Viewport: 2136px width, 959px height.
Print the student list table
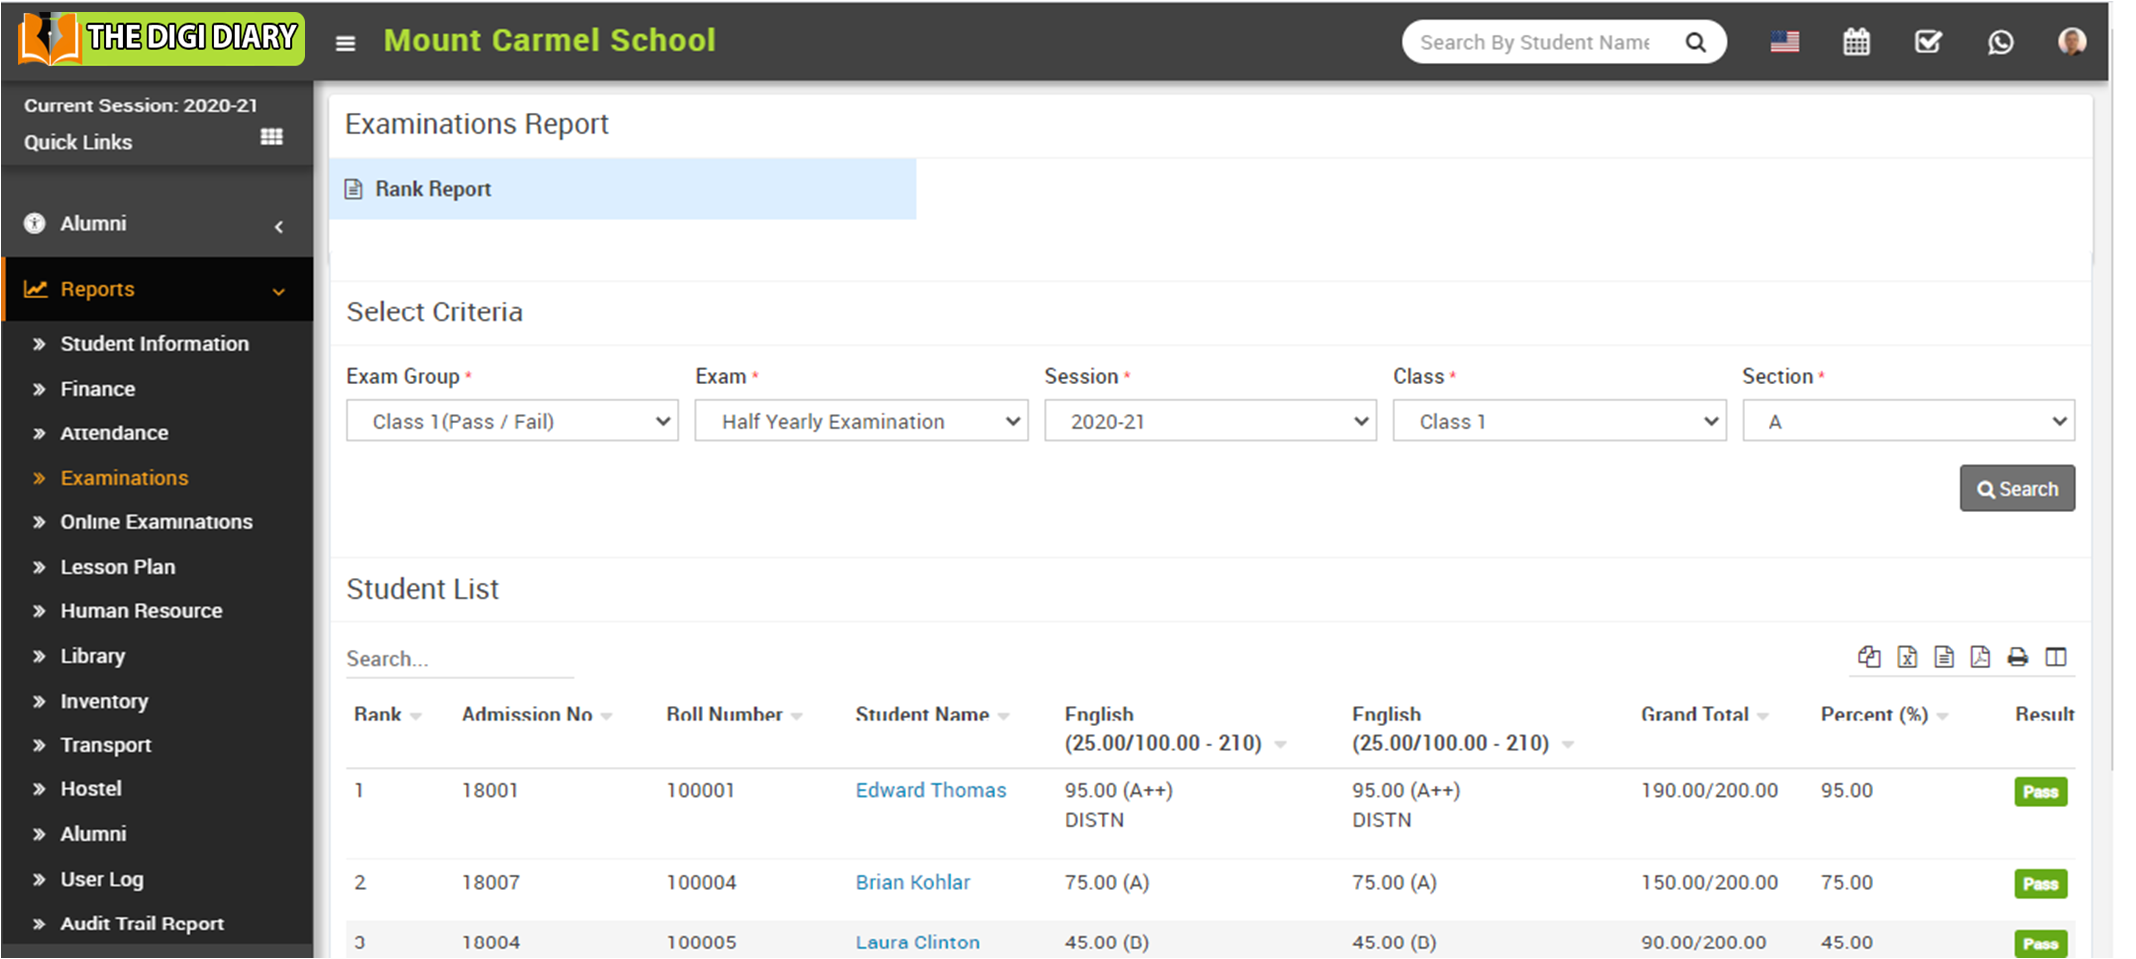pos(2017,657)
